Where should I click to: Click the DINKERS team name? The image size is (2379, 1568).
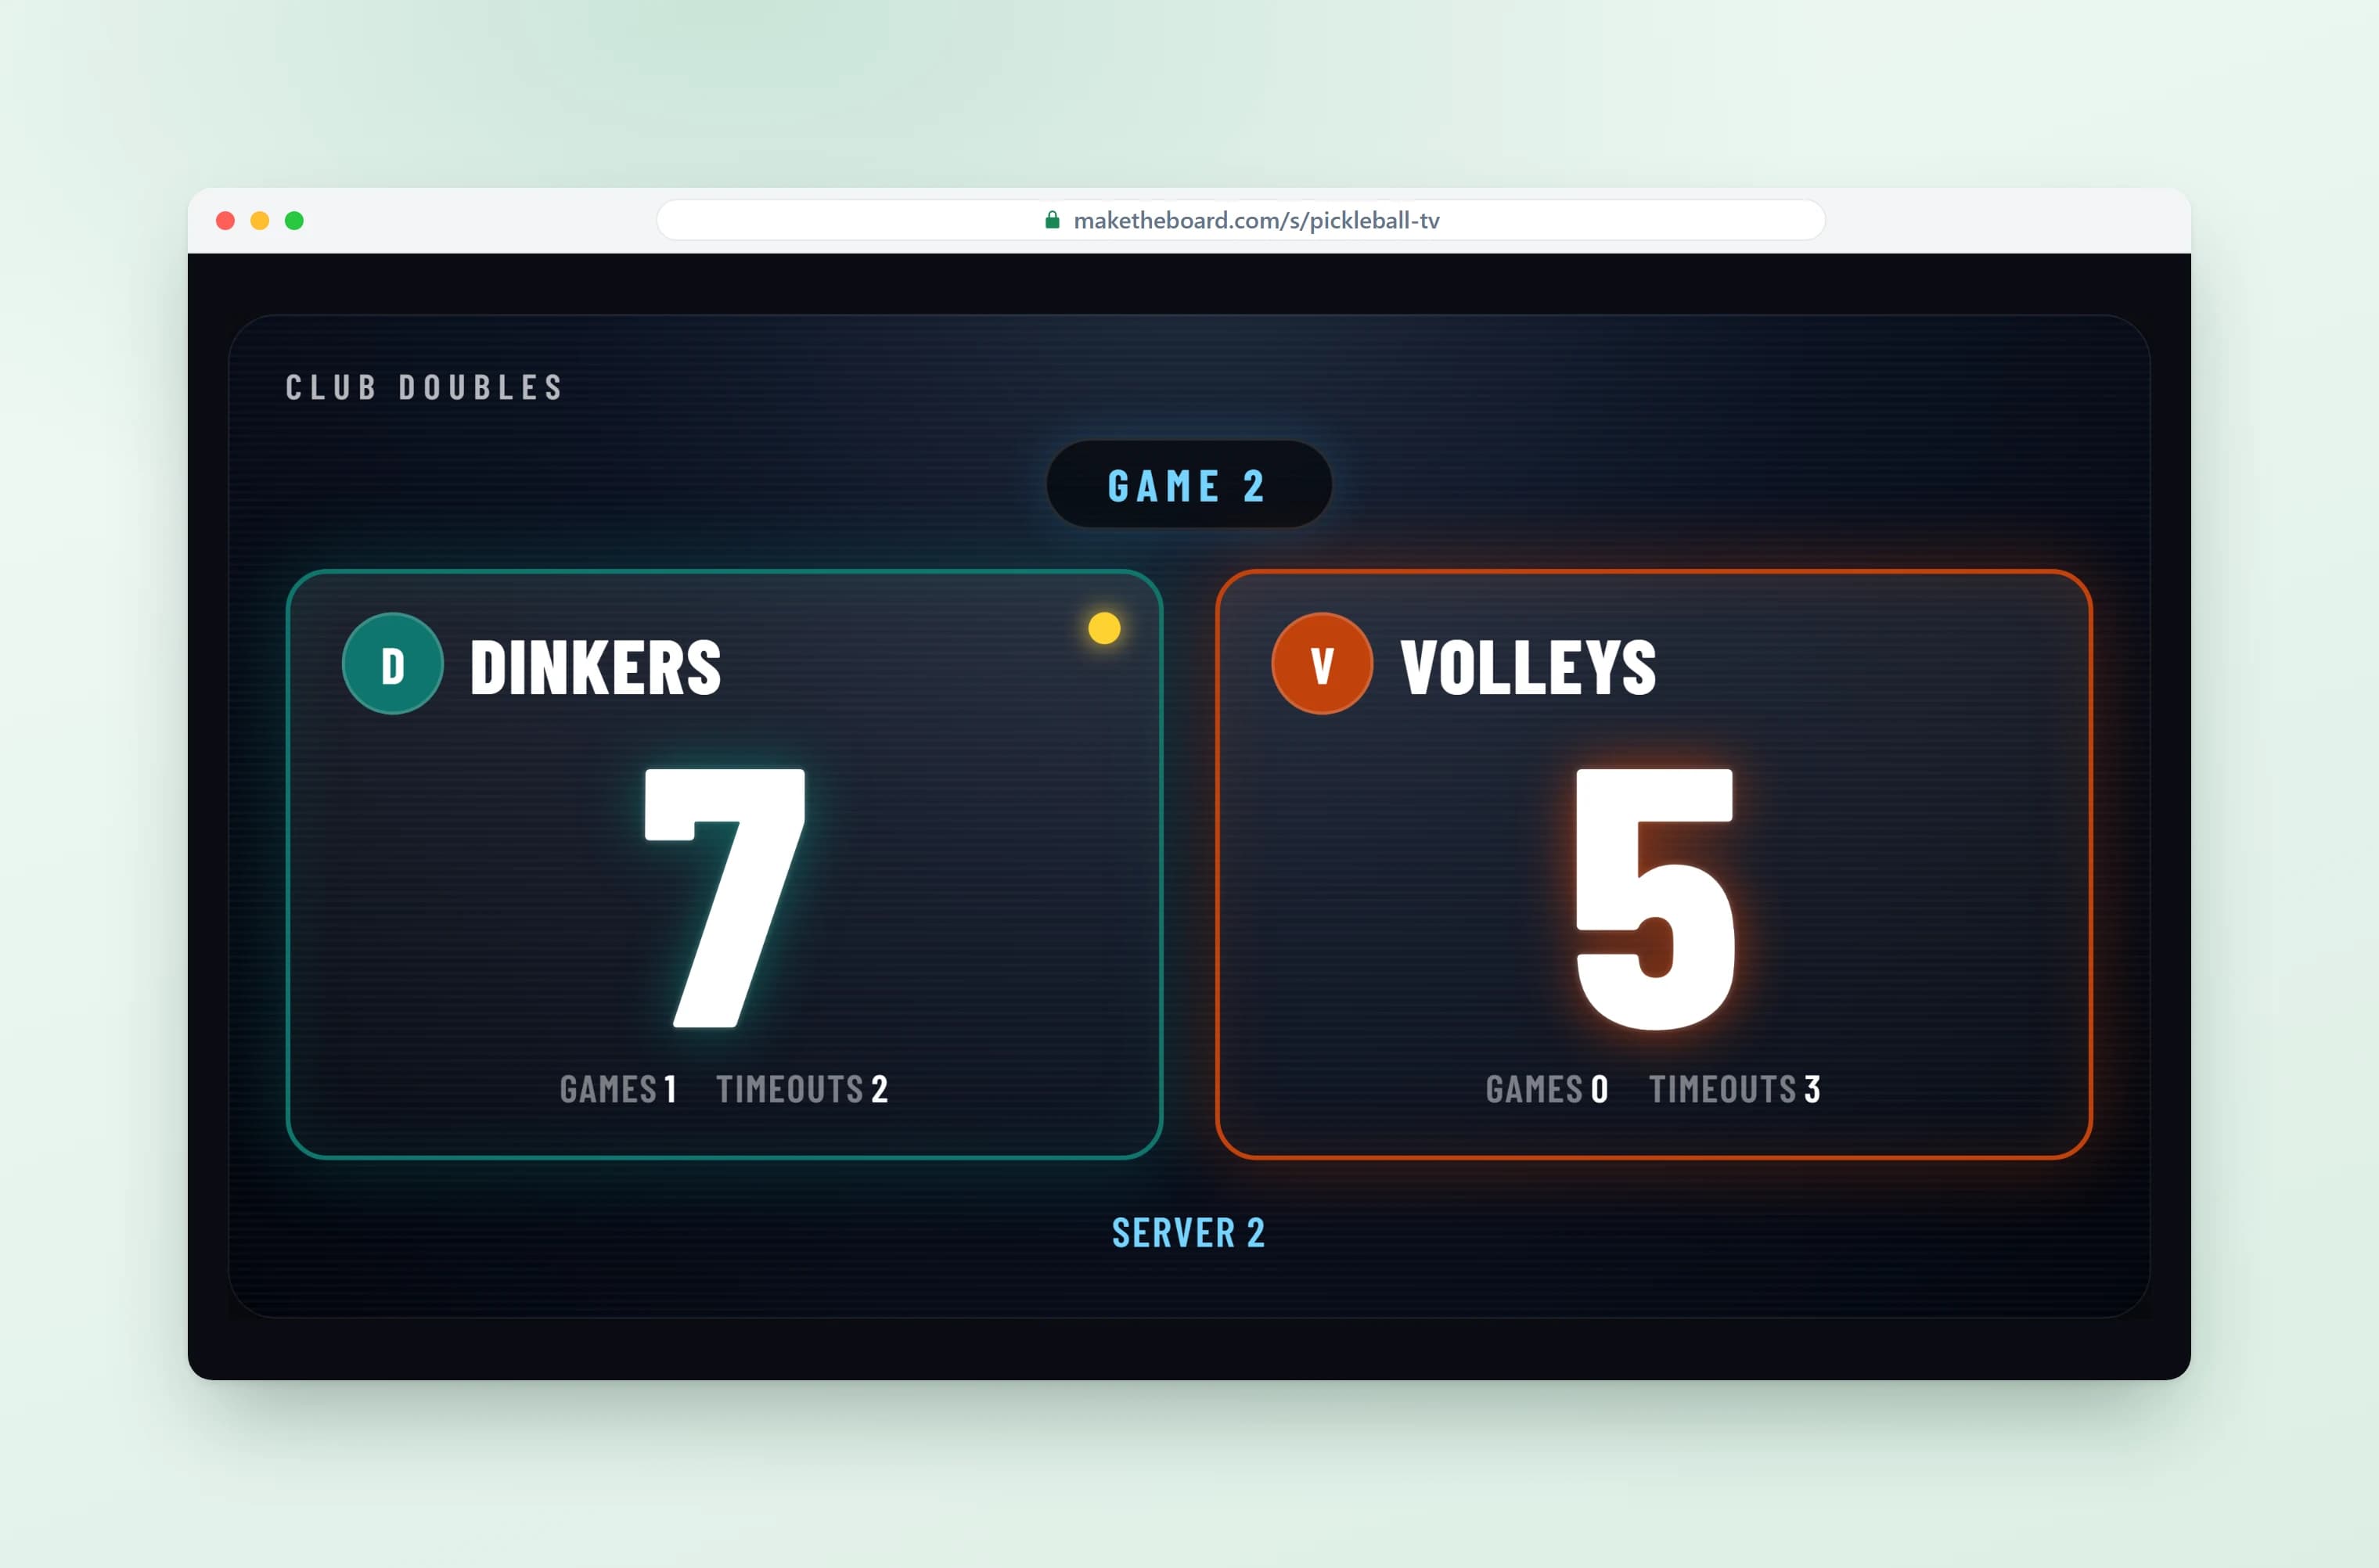click(595, 667)
